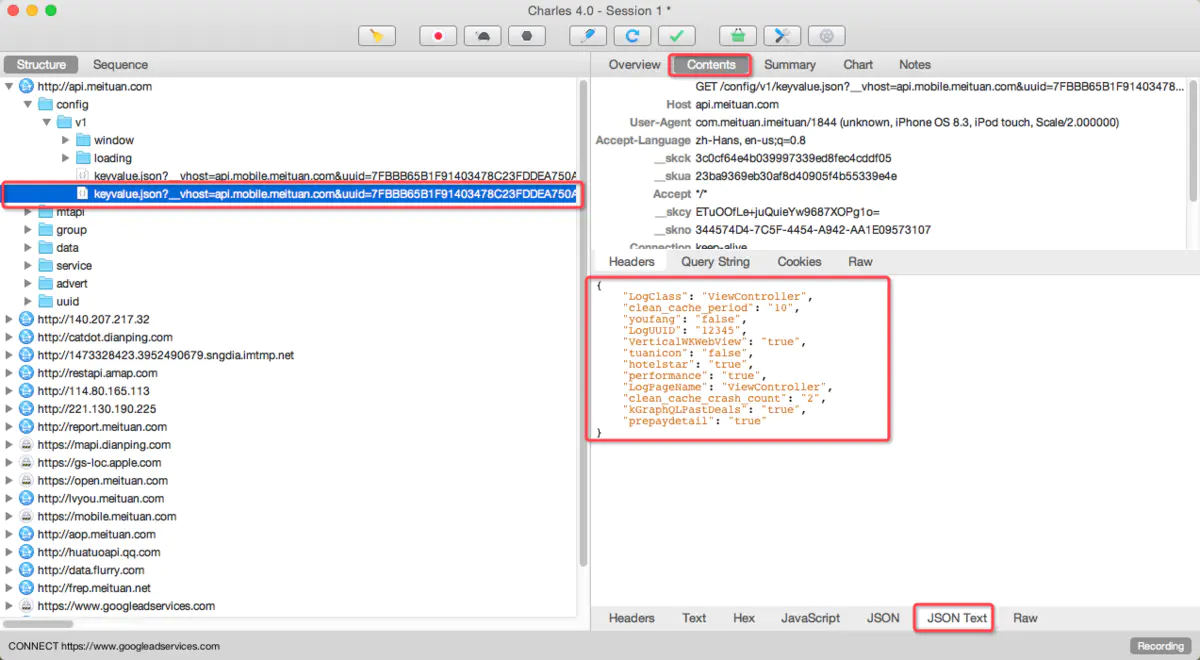Screen dimensions: 1200x660
Task: Enable throttling with the turtle icon
Action: tap(482, 35)
